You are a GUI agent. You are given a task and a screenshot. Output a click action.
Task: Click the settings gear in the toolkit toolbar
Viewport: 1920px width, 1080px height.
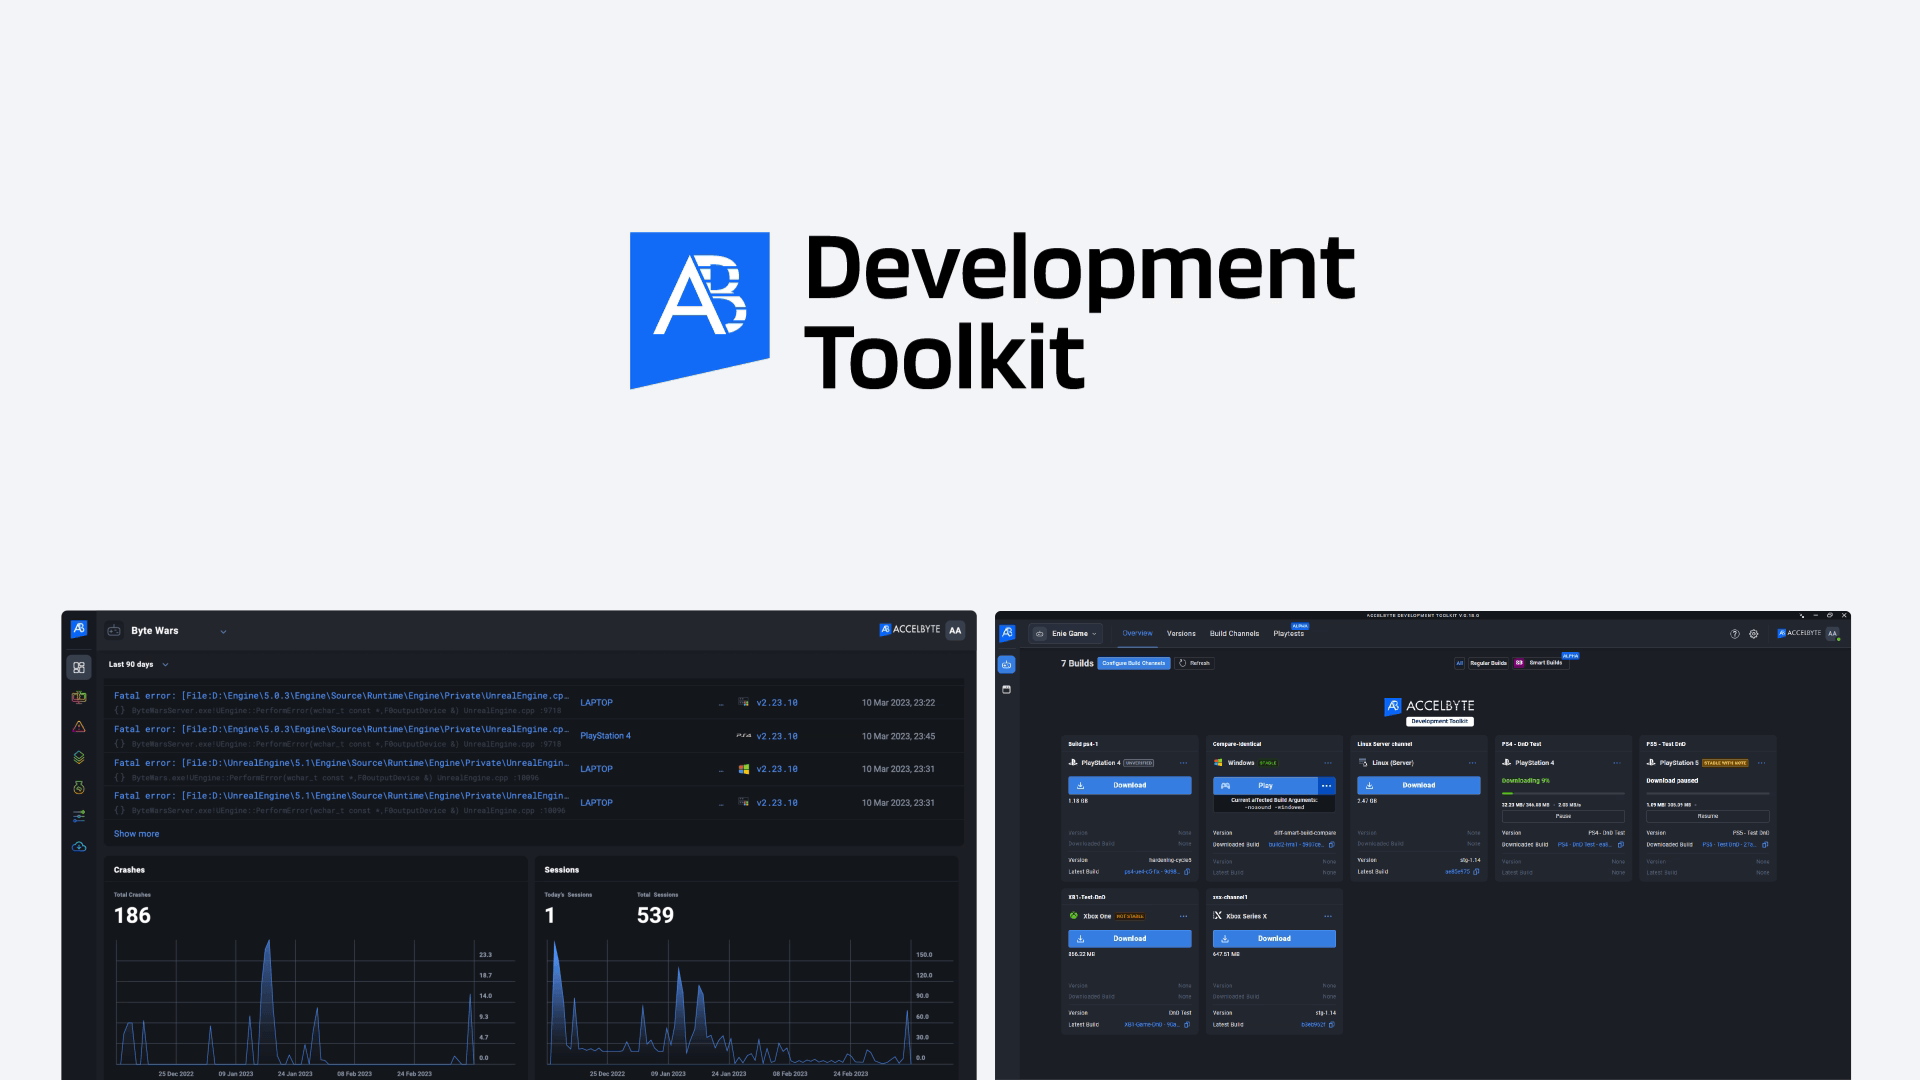point(1754,634)
